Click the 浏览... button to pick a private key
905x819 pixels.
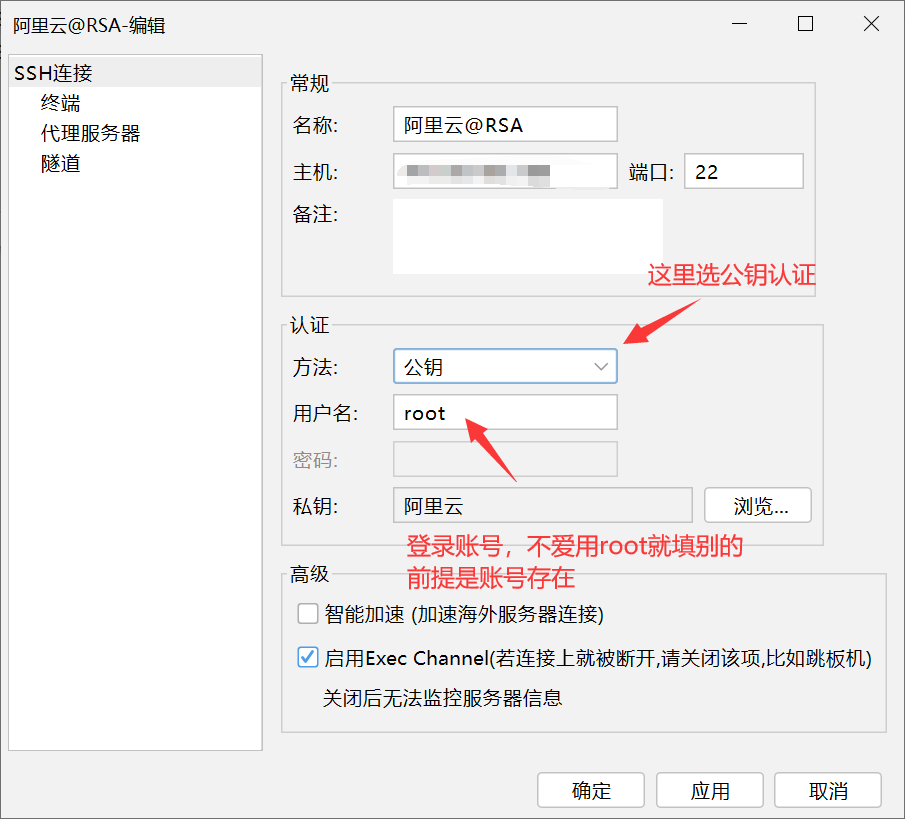(x=757, y=505)
